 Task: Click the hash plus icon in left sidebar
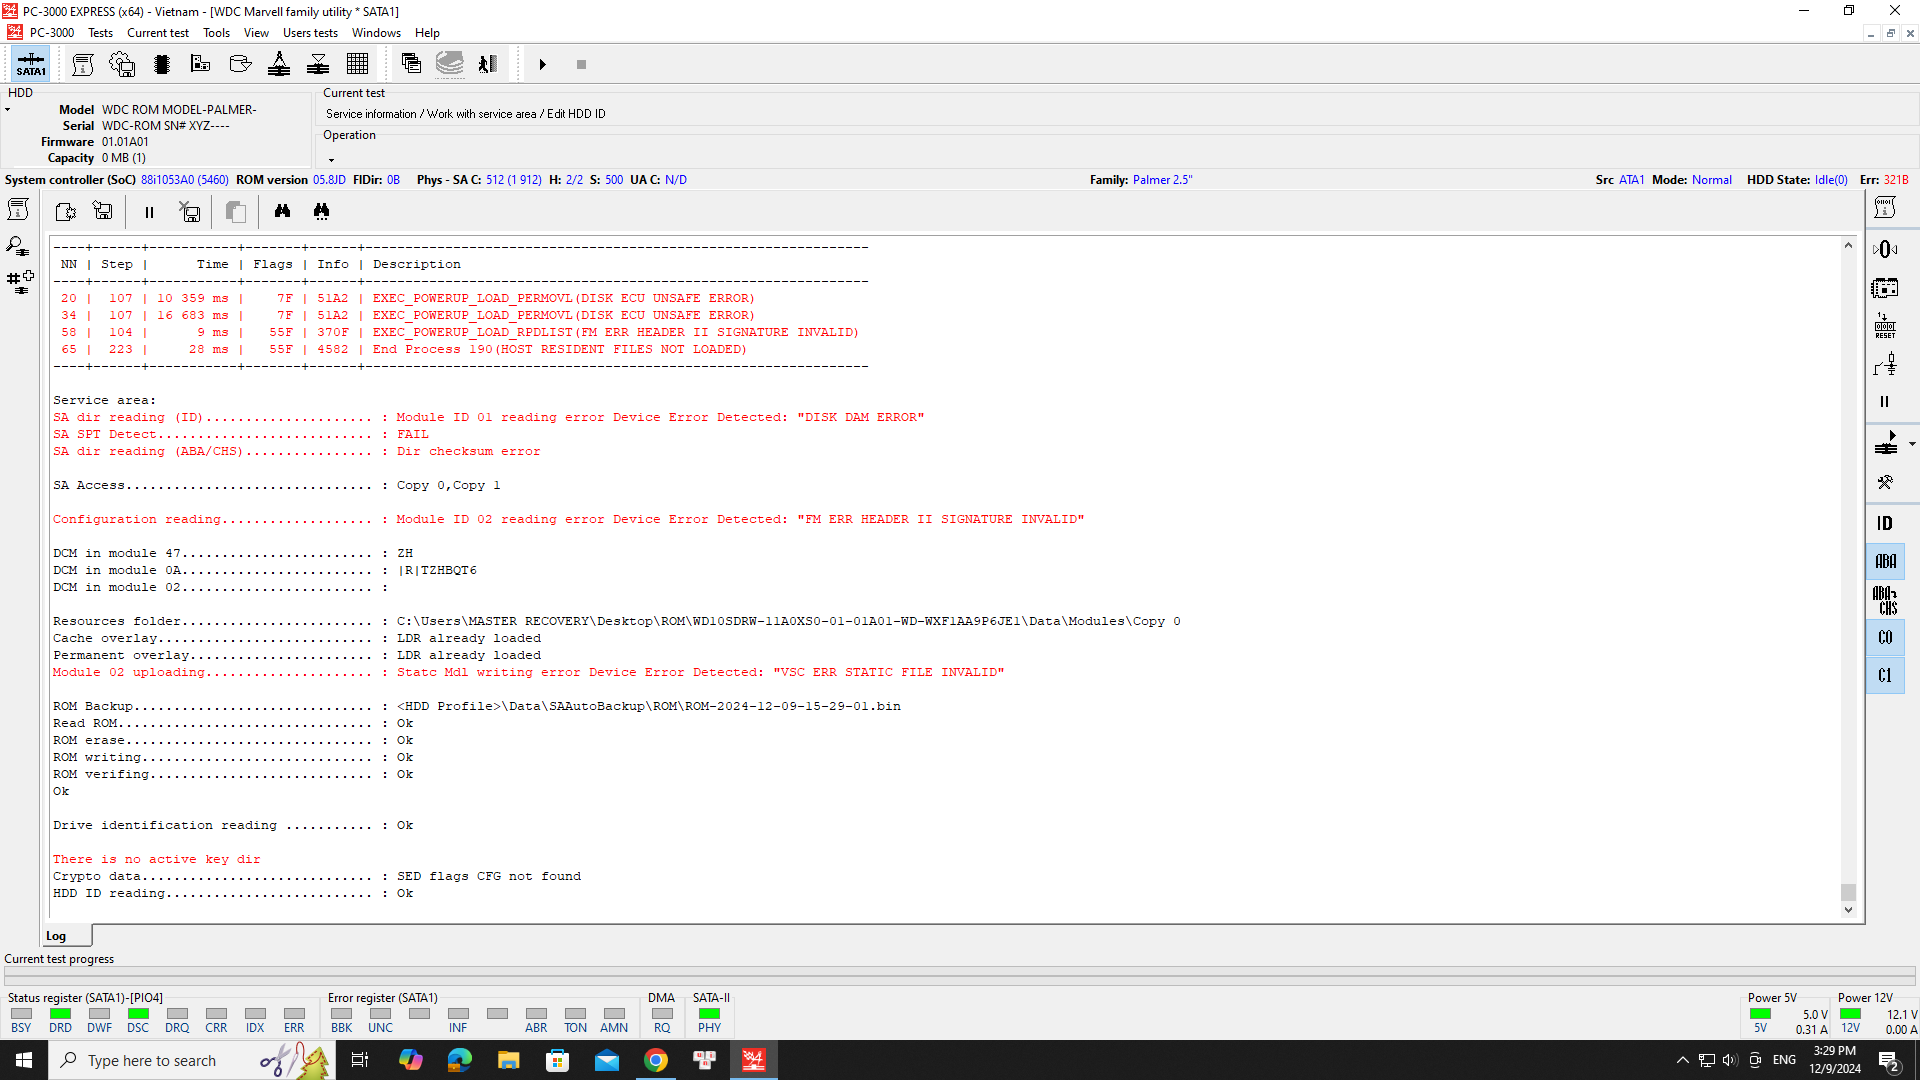pyautogui.click(x=20, y=282)
